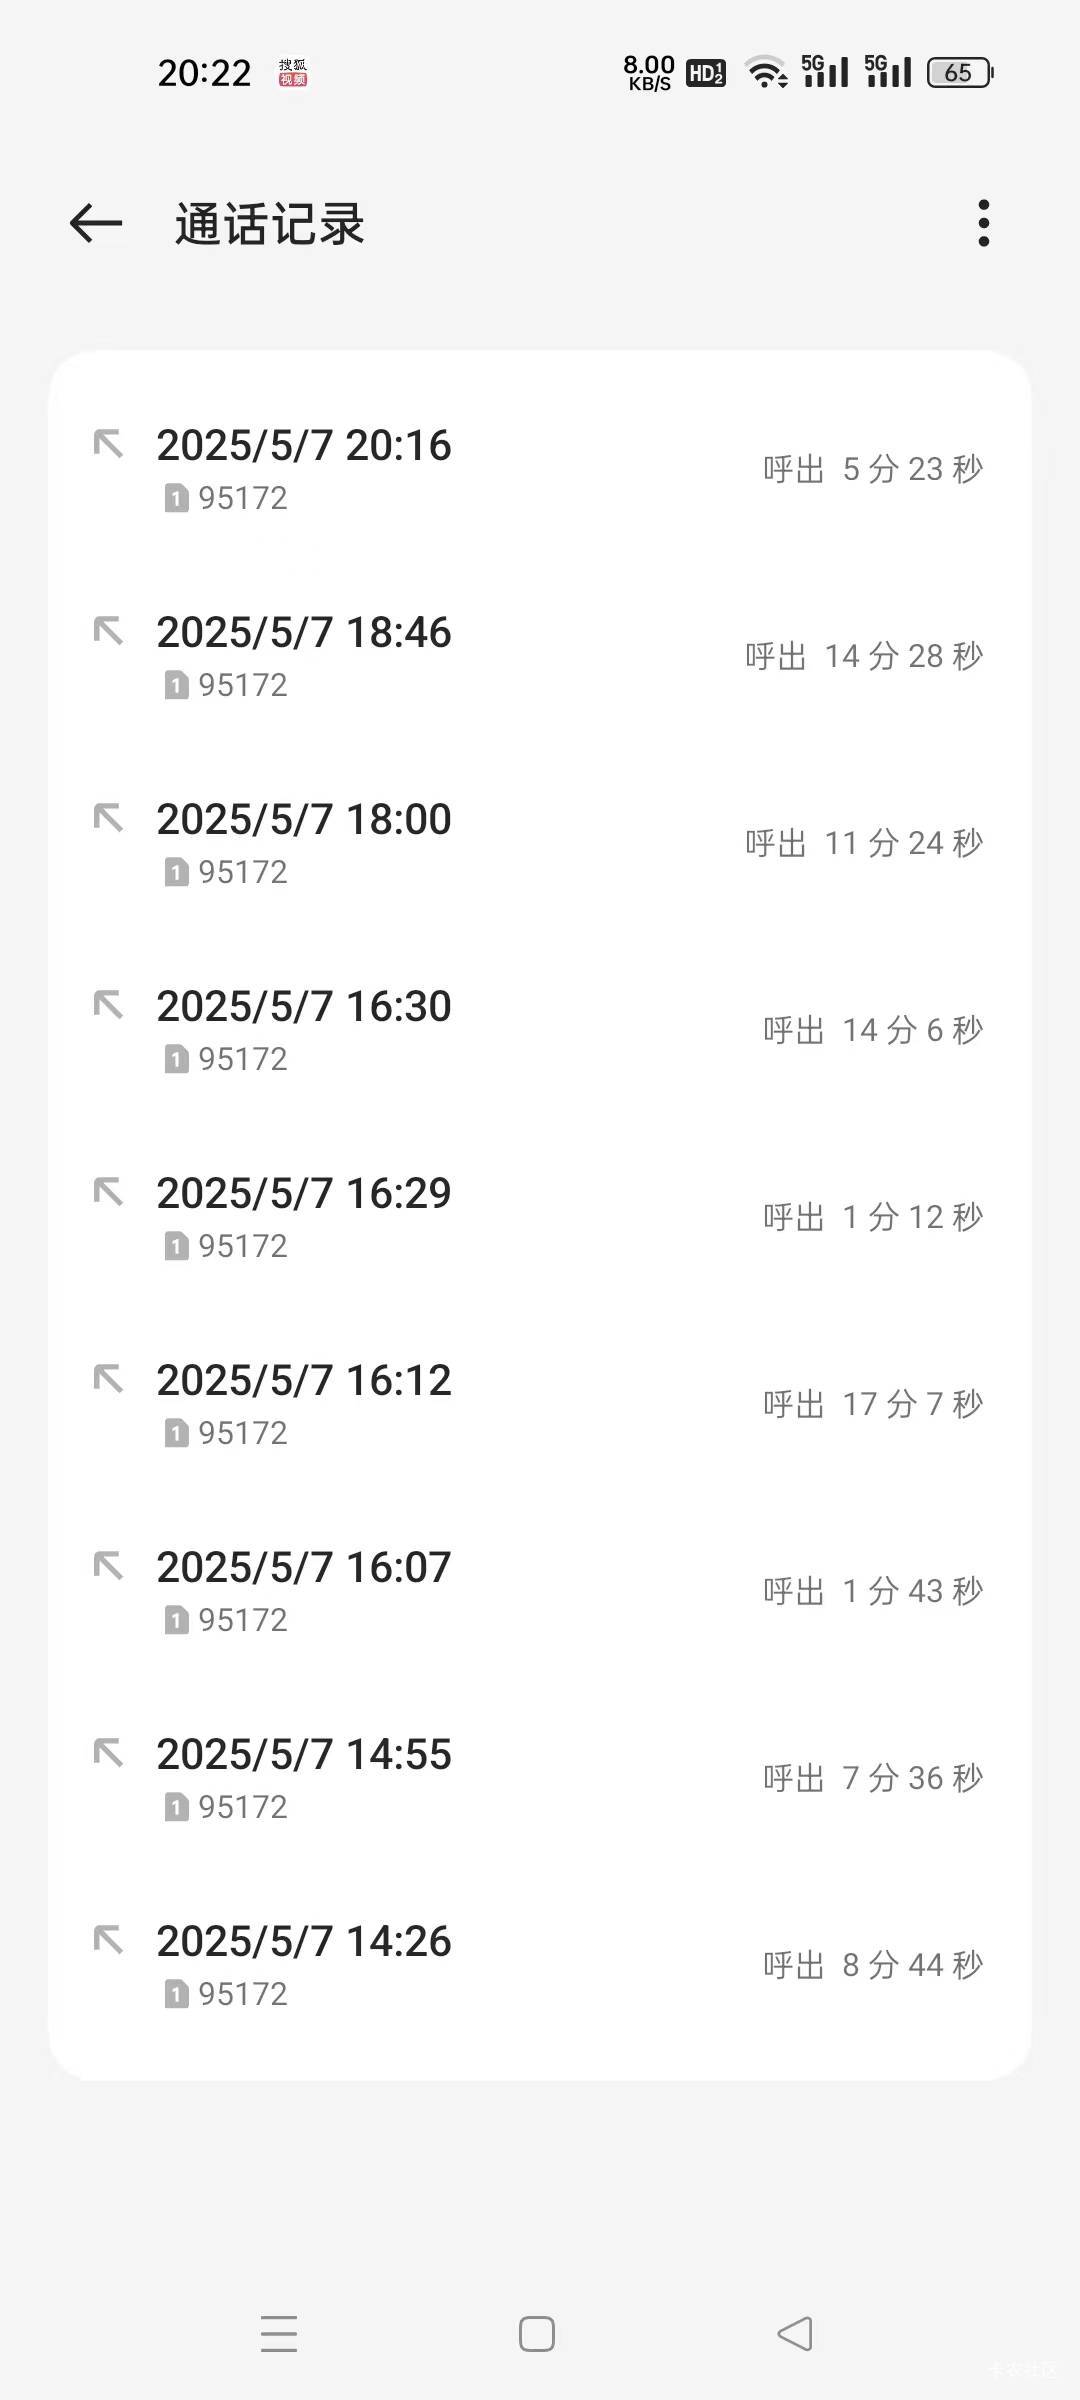Select the call lasting 17 分 7 秒
The height and width of the screenshot is (2400, 1080).
[x=540, y=1404]
